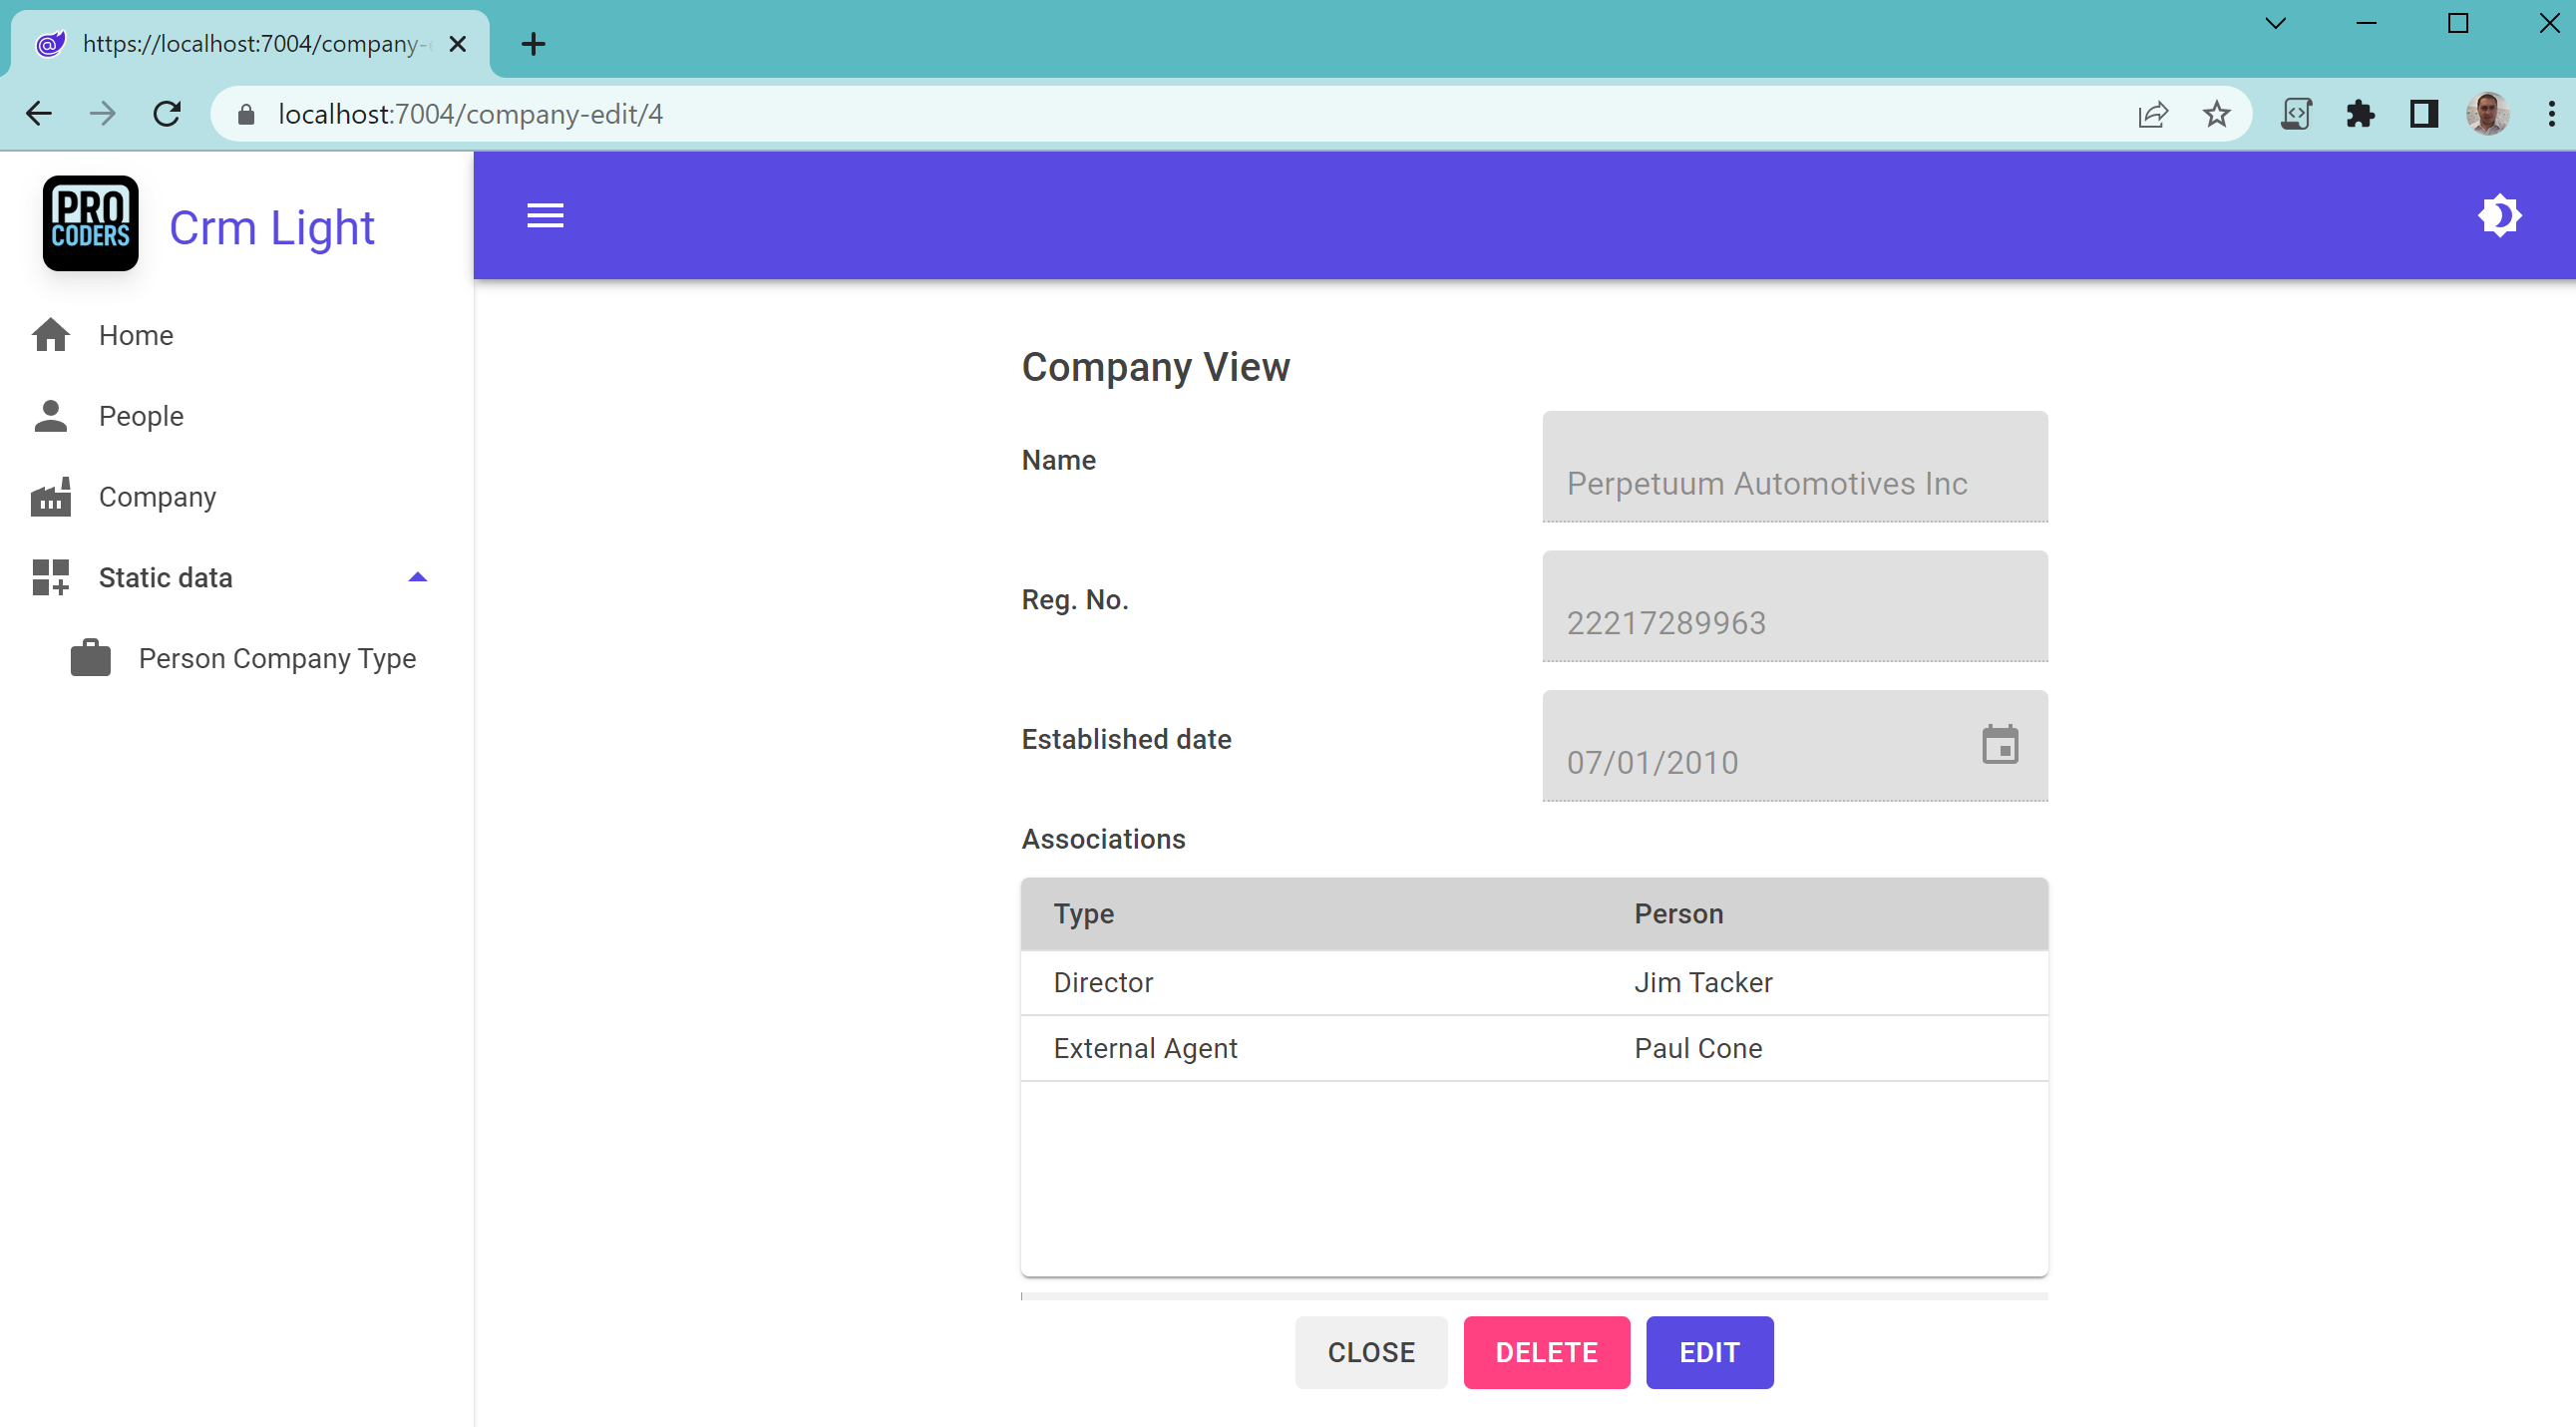The image size is (2576, 1427).
Task: Click the ProCoders logo
Action: (90, 223)
